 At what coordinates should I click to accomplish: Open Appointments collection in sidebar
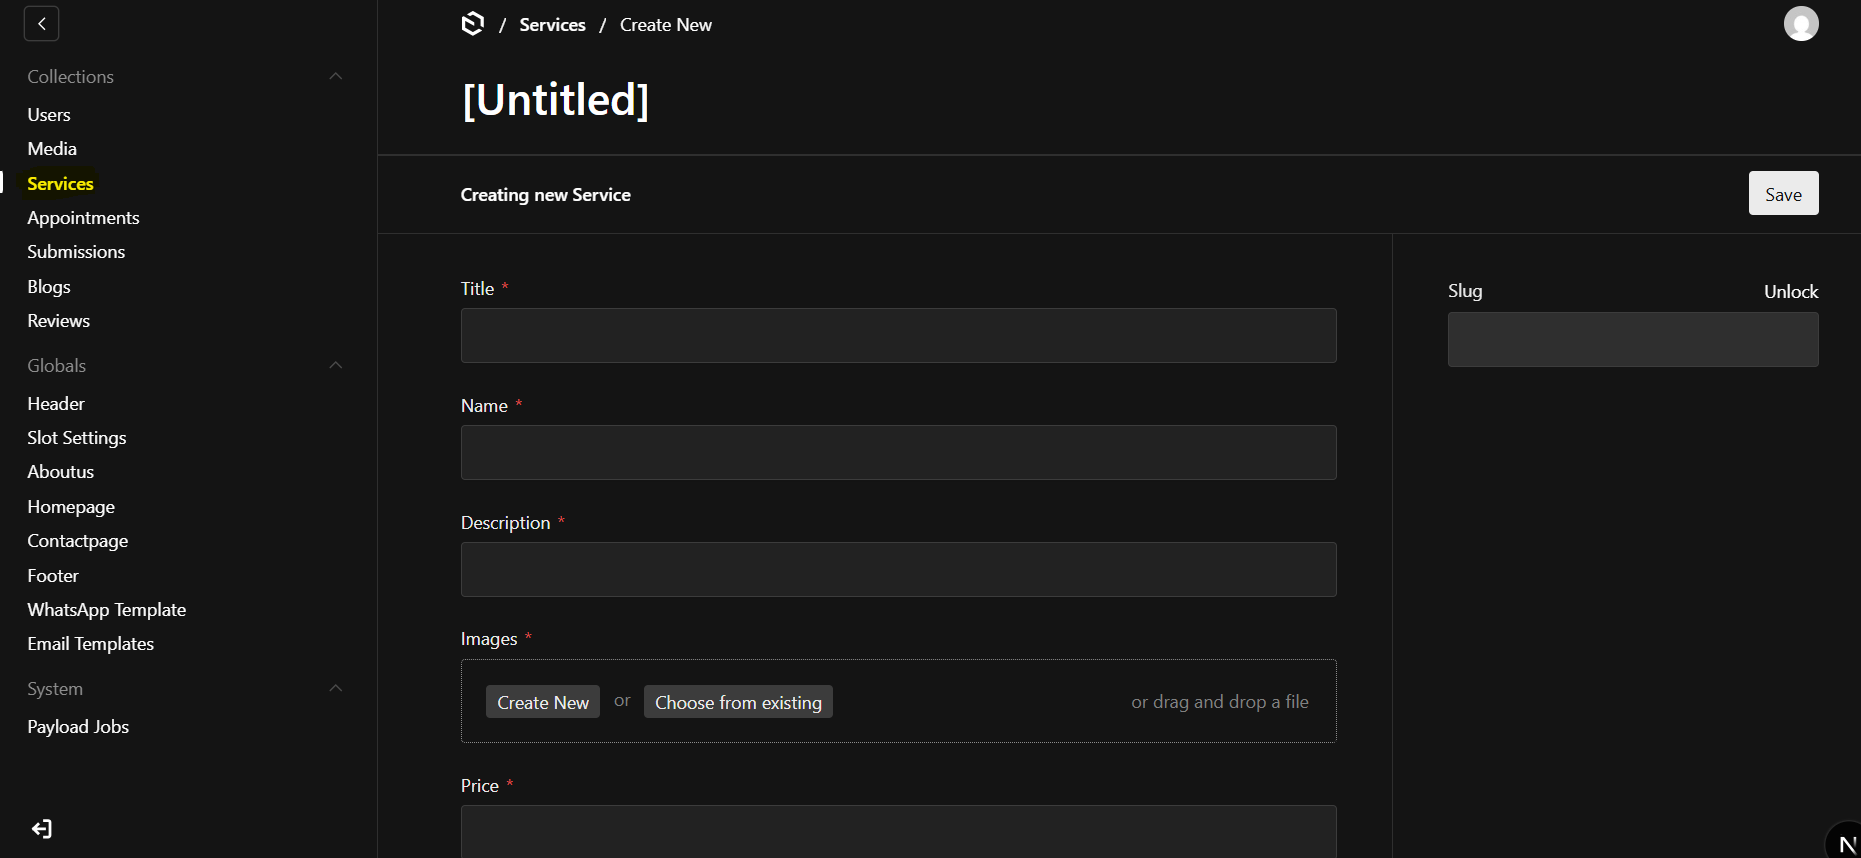(83, 218)
